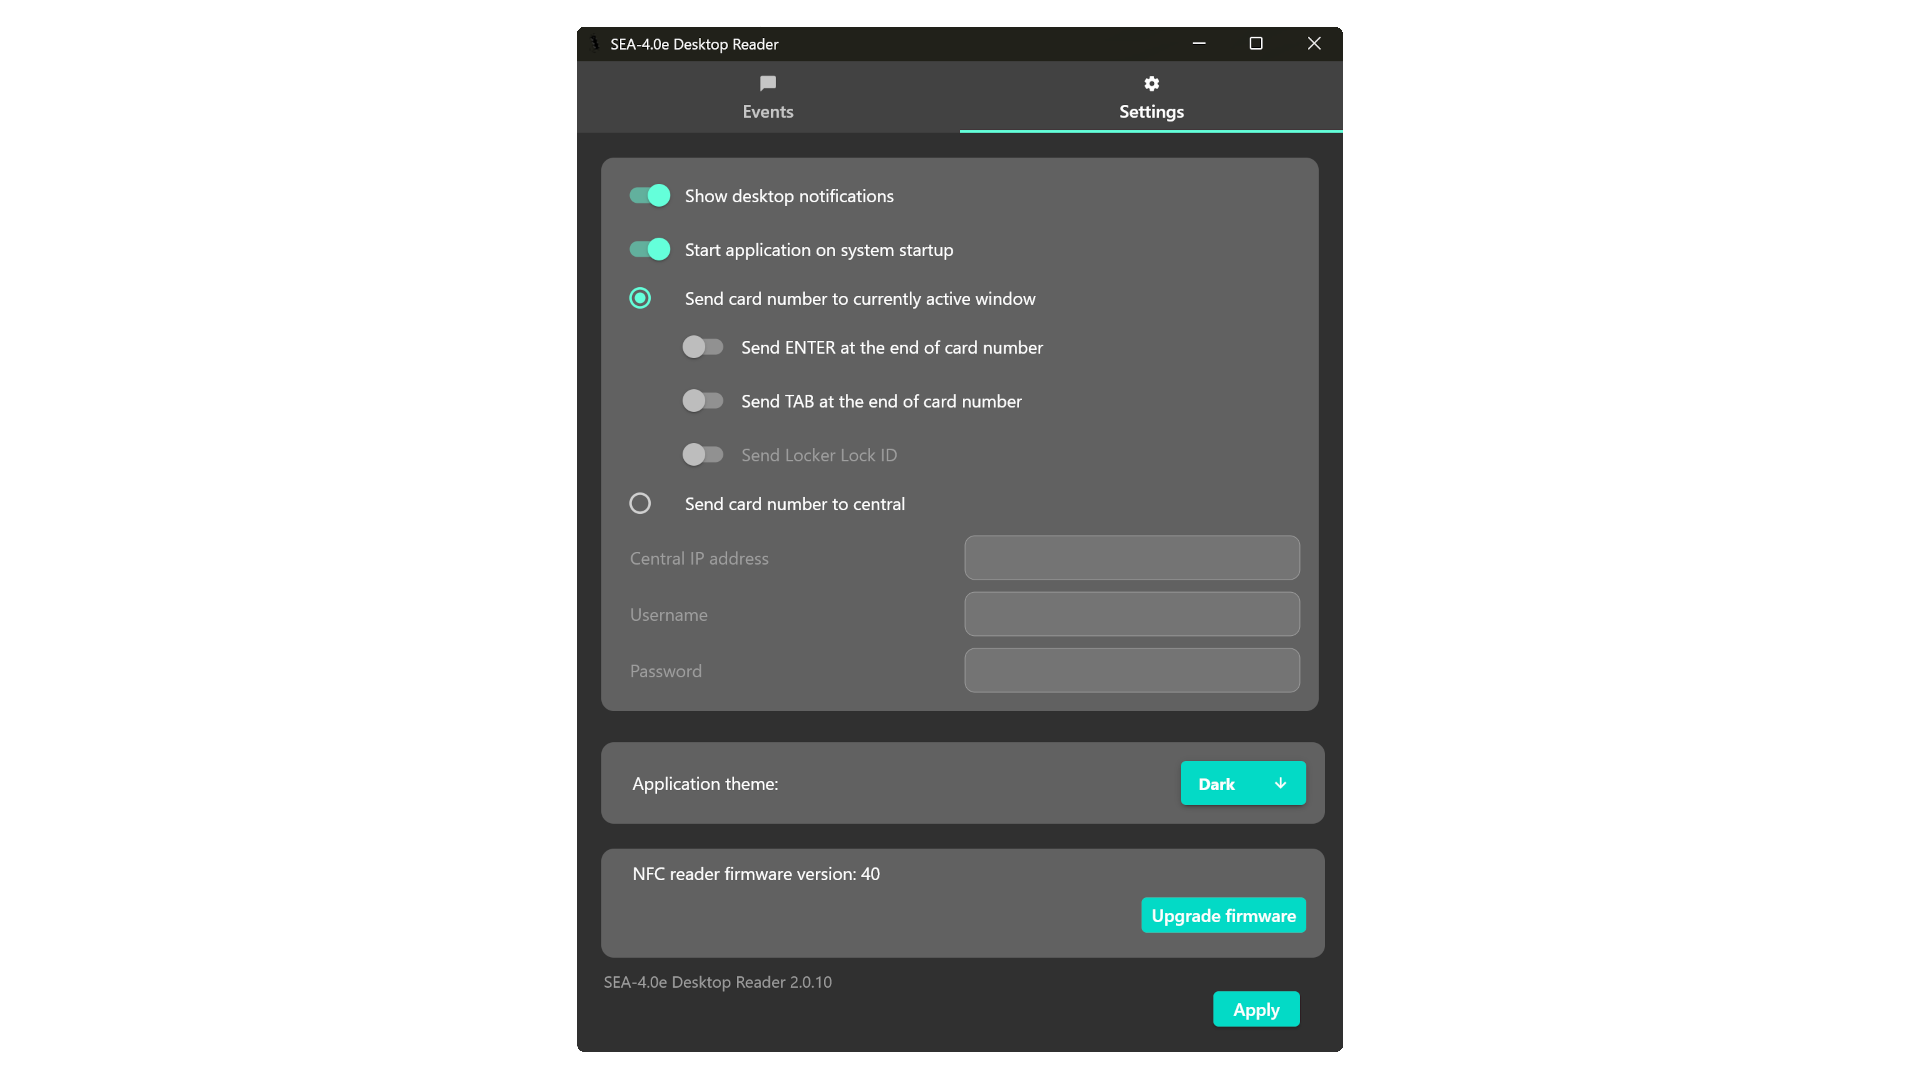The image size is (1920, 1080).
Task: Turn off Start application on system startup
Action: click(x=650, y=249)
